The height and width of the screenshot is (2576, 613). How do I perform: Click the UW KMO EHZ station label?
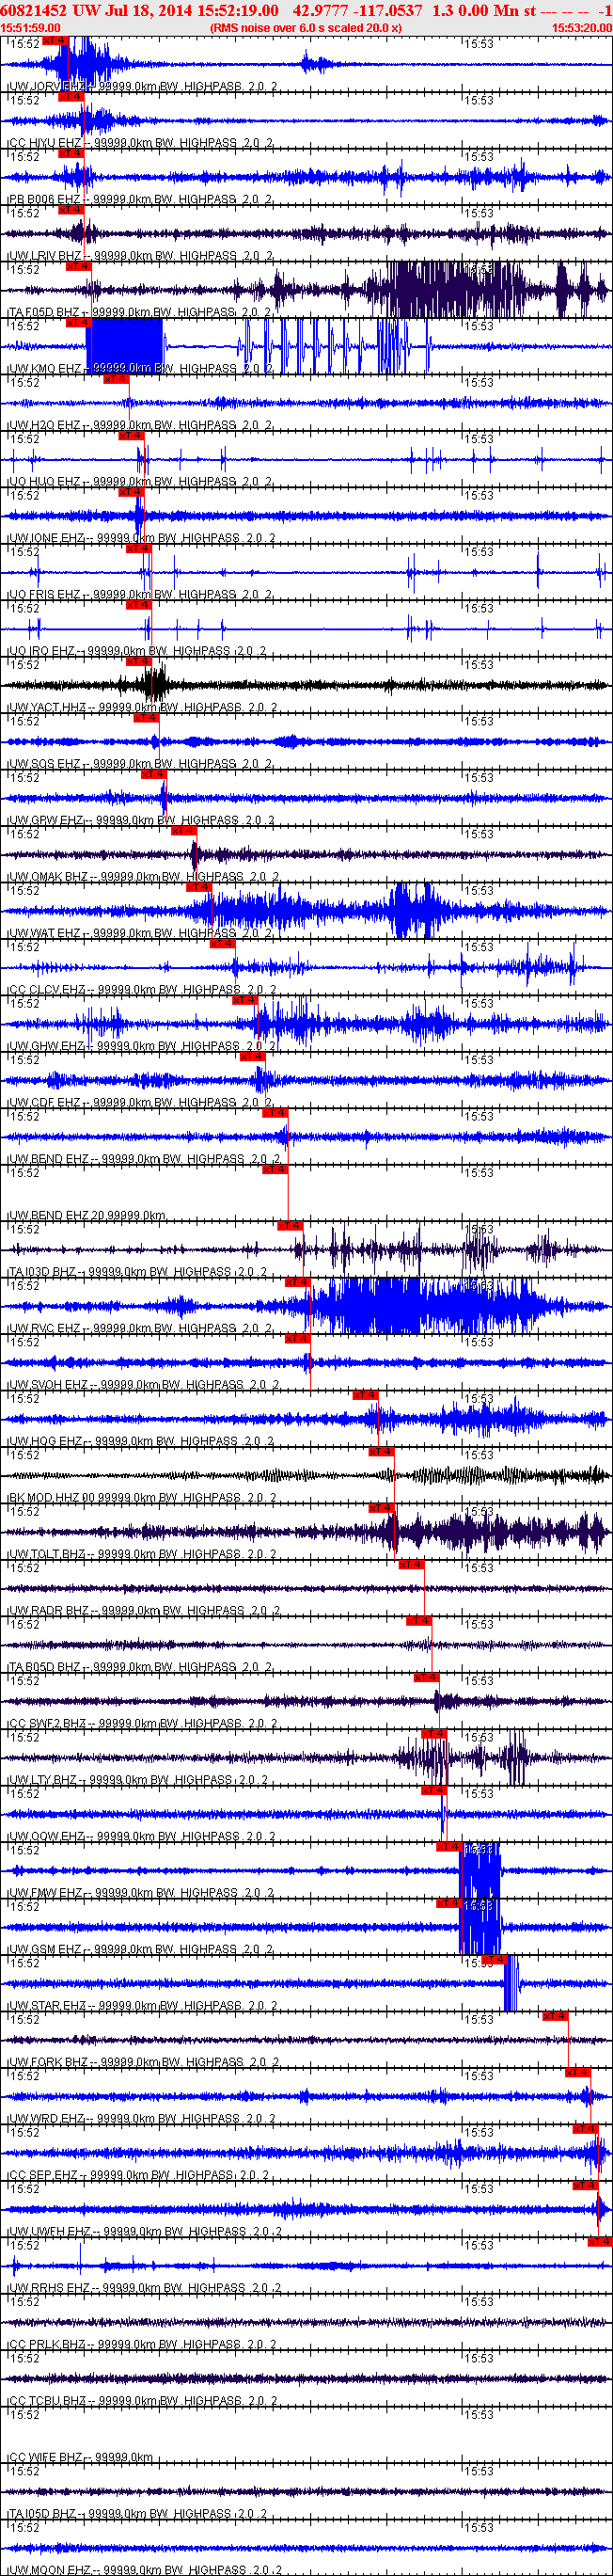coord(140,369)
